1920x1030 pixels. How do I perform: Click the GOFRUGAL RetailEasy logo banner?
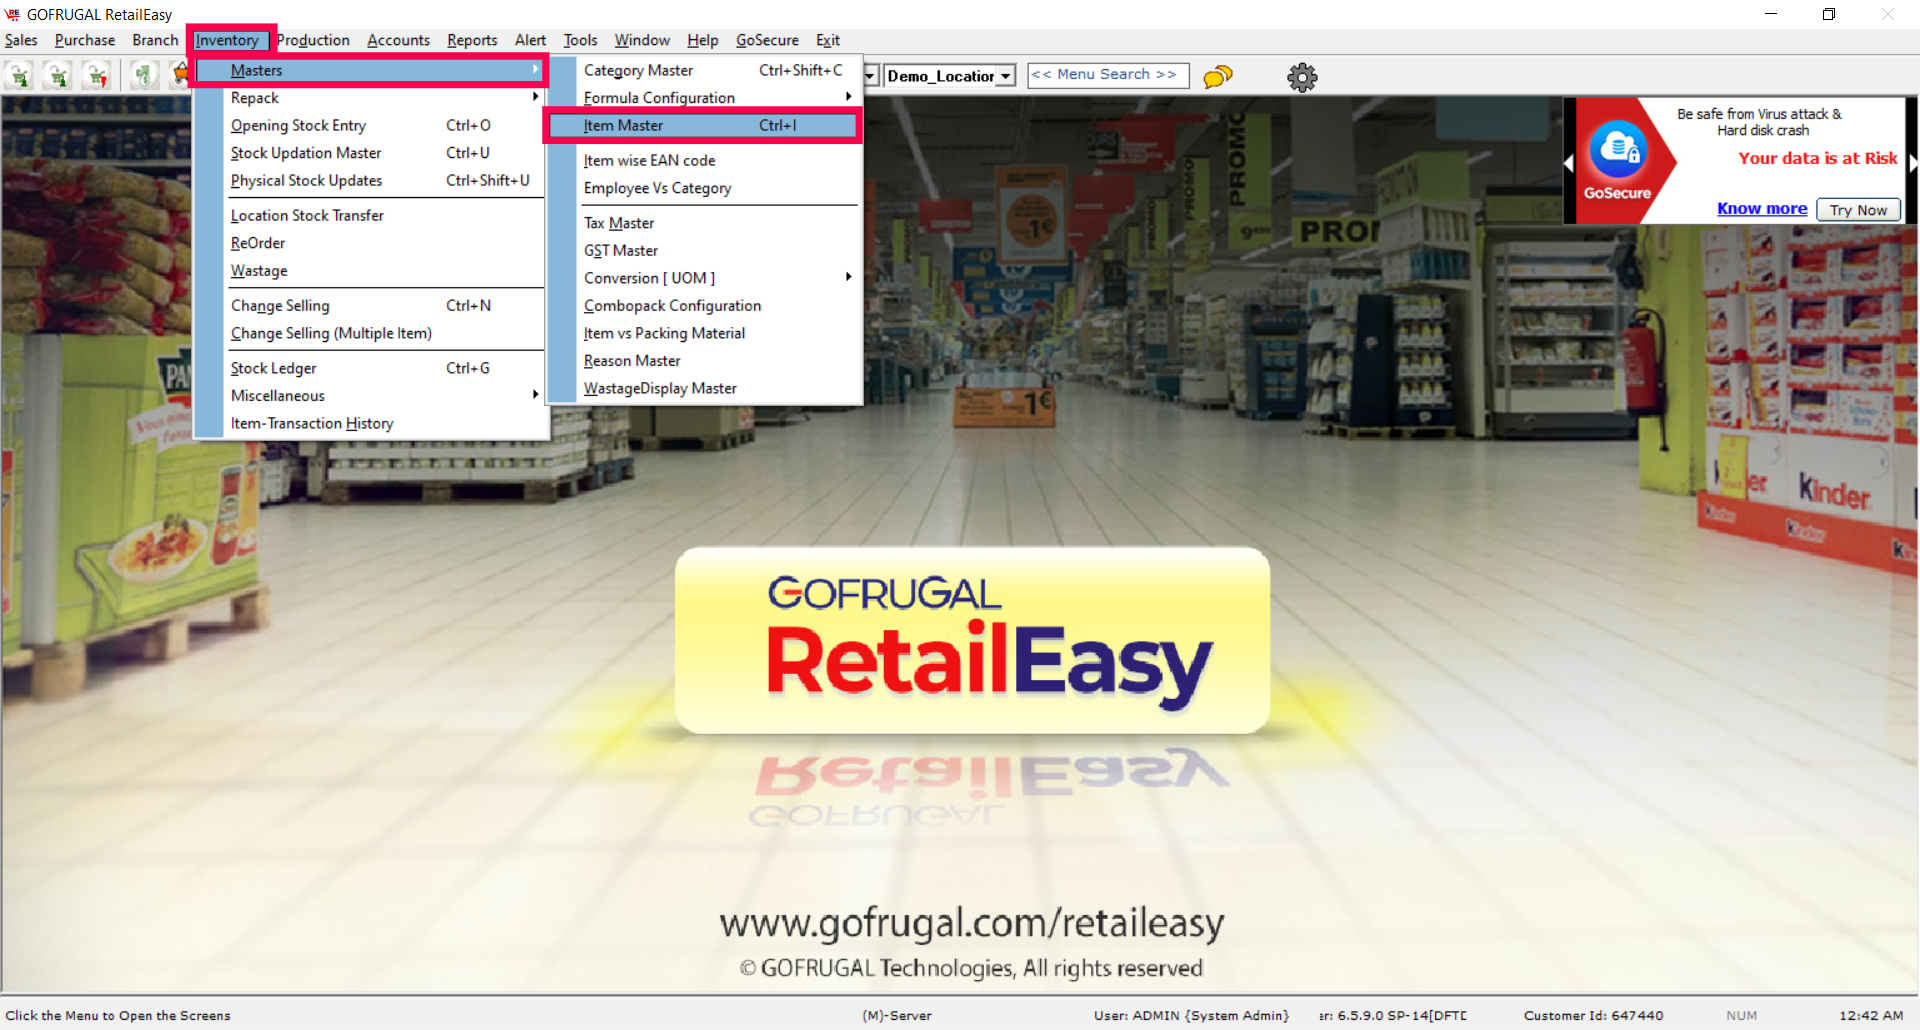(x=972, y=640)
